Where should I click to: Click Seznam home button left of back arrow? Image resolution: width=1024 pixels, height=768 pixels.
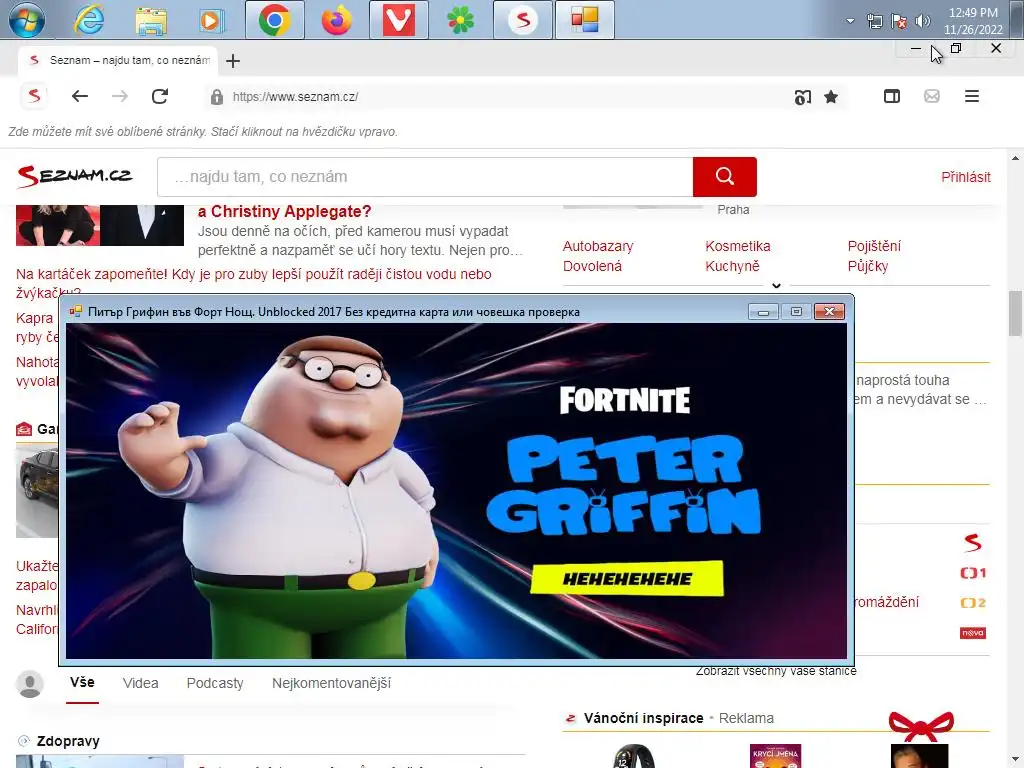click(34, 96)
